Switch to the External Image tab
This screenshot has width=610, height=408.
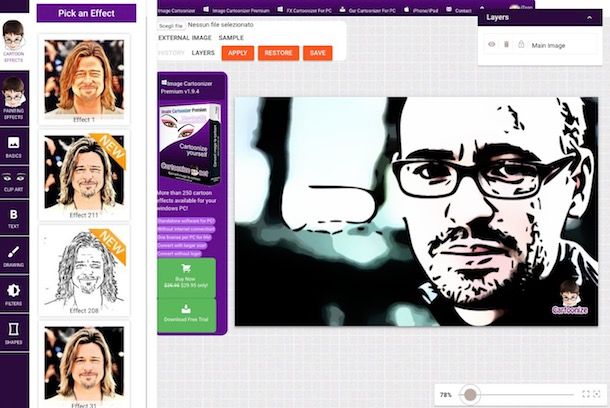[185, 38]
